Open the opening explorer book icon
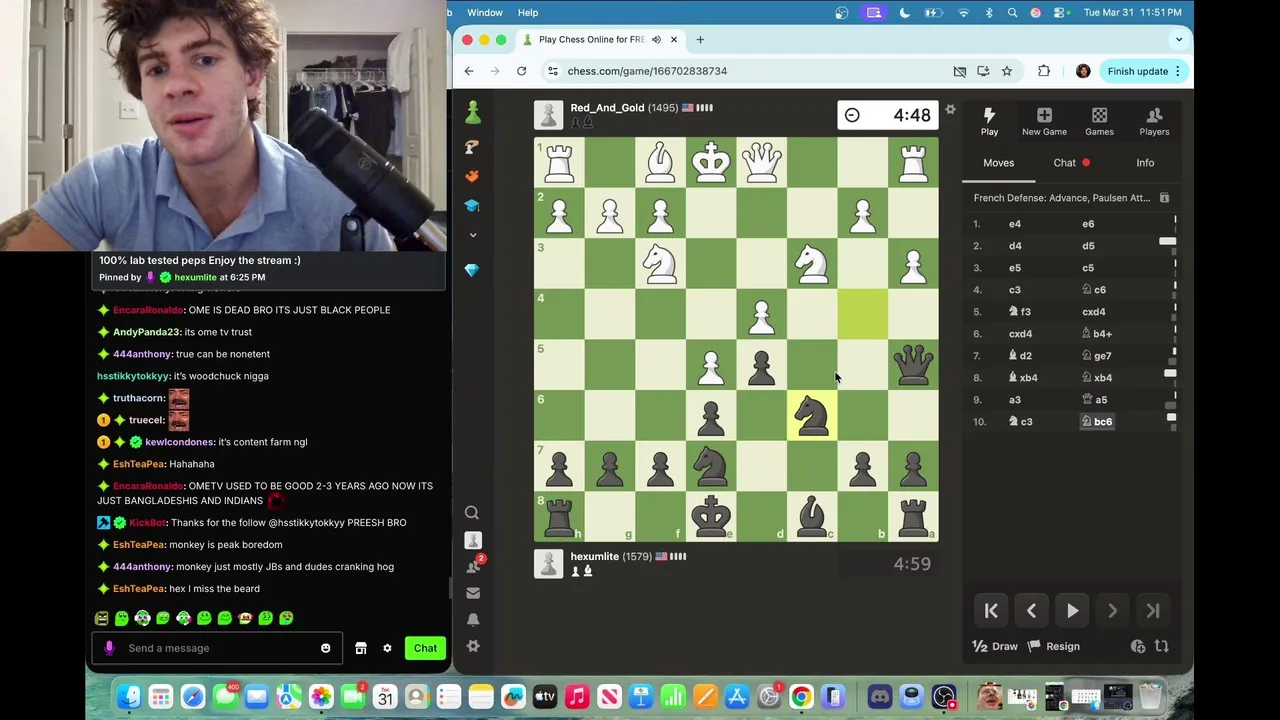This screenshot has width=1280, height=720. (1164, 198)
